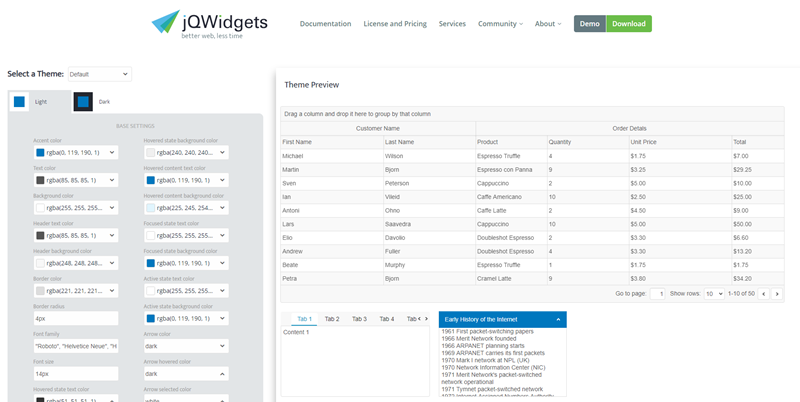The image size is (800, 402).
Task: Go to next grid page arrow
Action: tap(777, 294)
